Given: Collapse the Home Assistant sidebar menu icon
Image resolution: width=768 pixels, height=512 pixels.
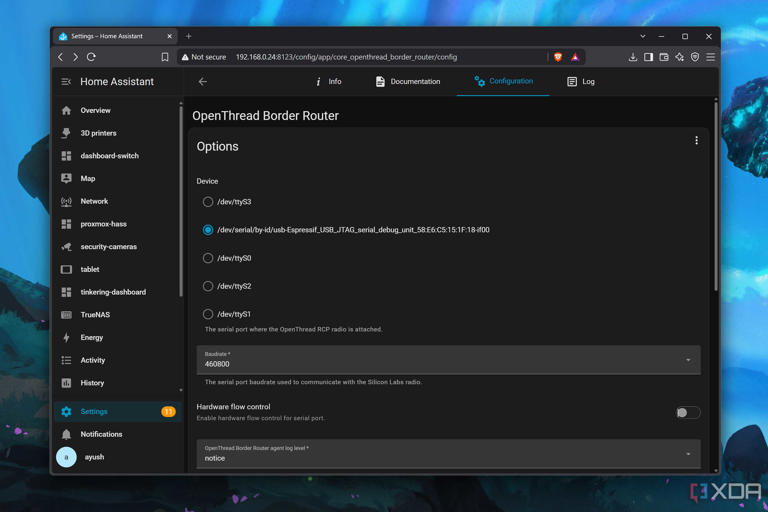Looking at the screenshot, I should (66, 82).
